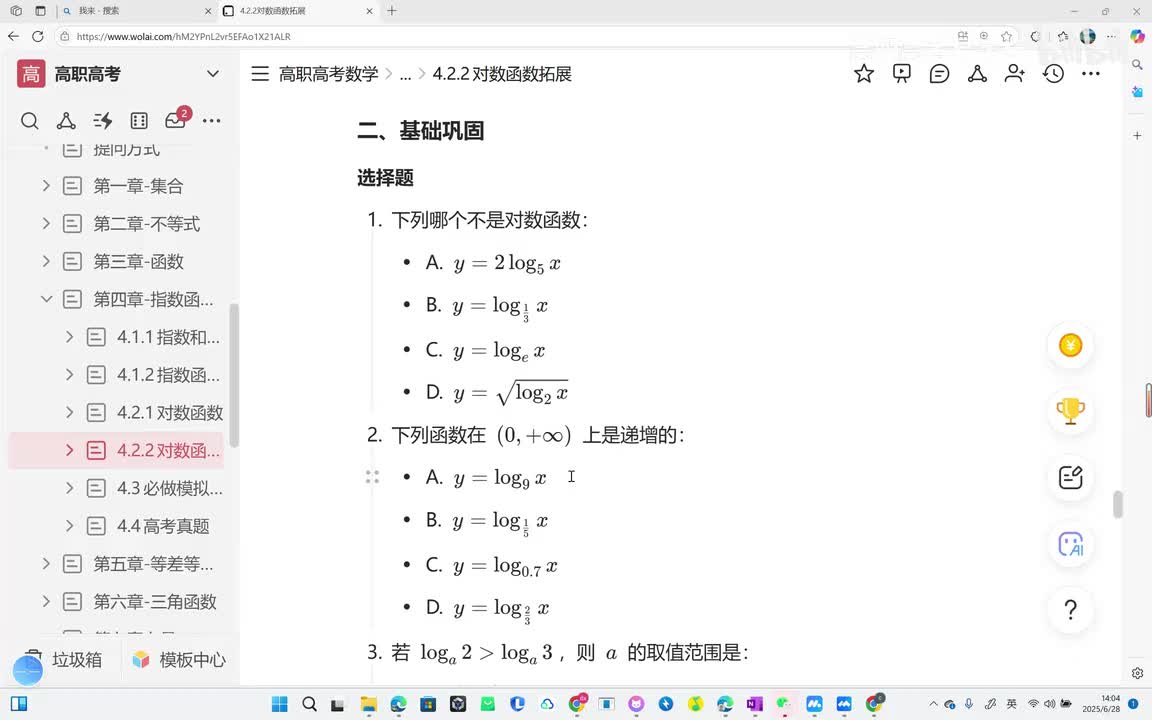Image resolution: width=1152 pixels, height=720 pixels.
Task: Open the 垃圾箱 trash
Action: tap(63, 660)
